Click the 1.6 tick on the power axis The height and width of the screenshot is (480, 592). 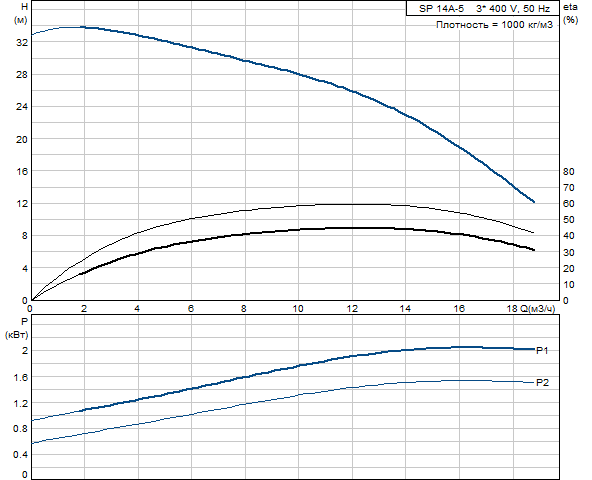tap(20, 378)
